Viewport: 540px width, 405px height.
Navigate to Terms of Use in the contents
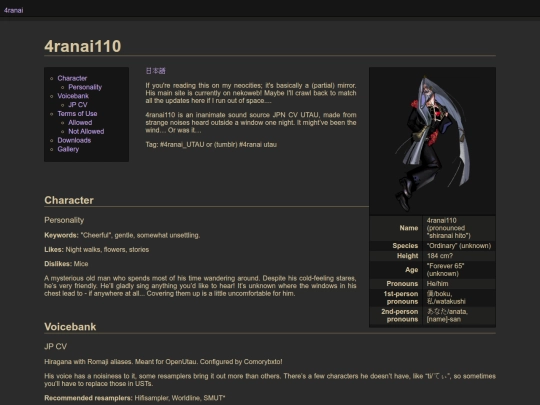[x=77, y=114]
